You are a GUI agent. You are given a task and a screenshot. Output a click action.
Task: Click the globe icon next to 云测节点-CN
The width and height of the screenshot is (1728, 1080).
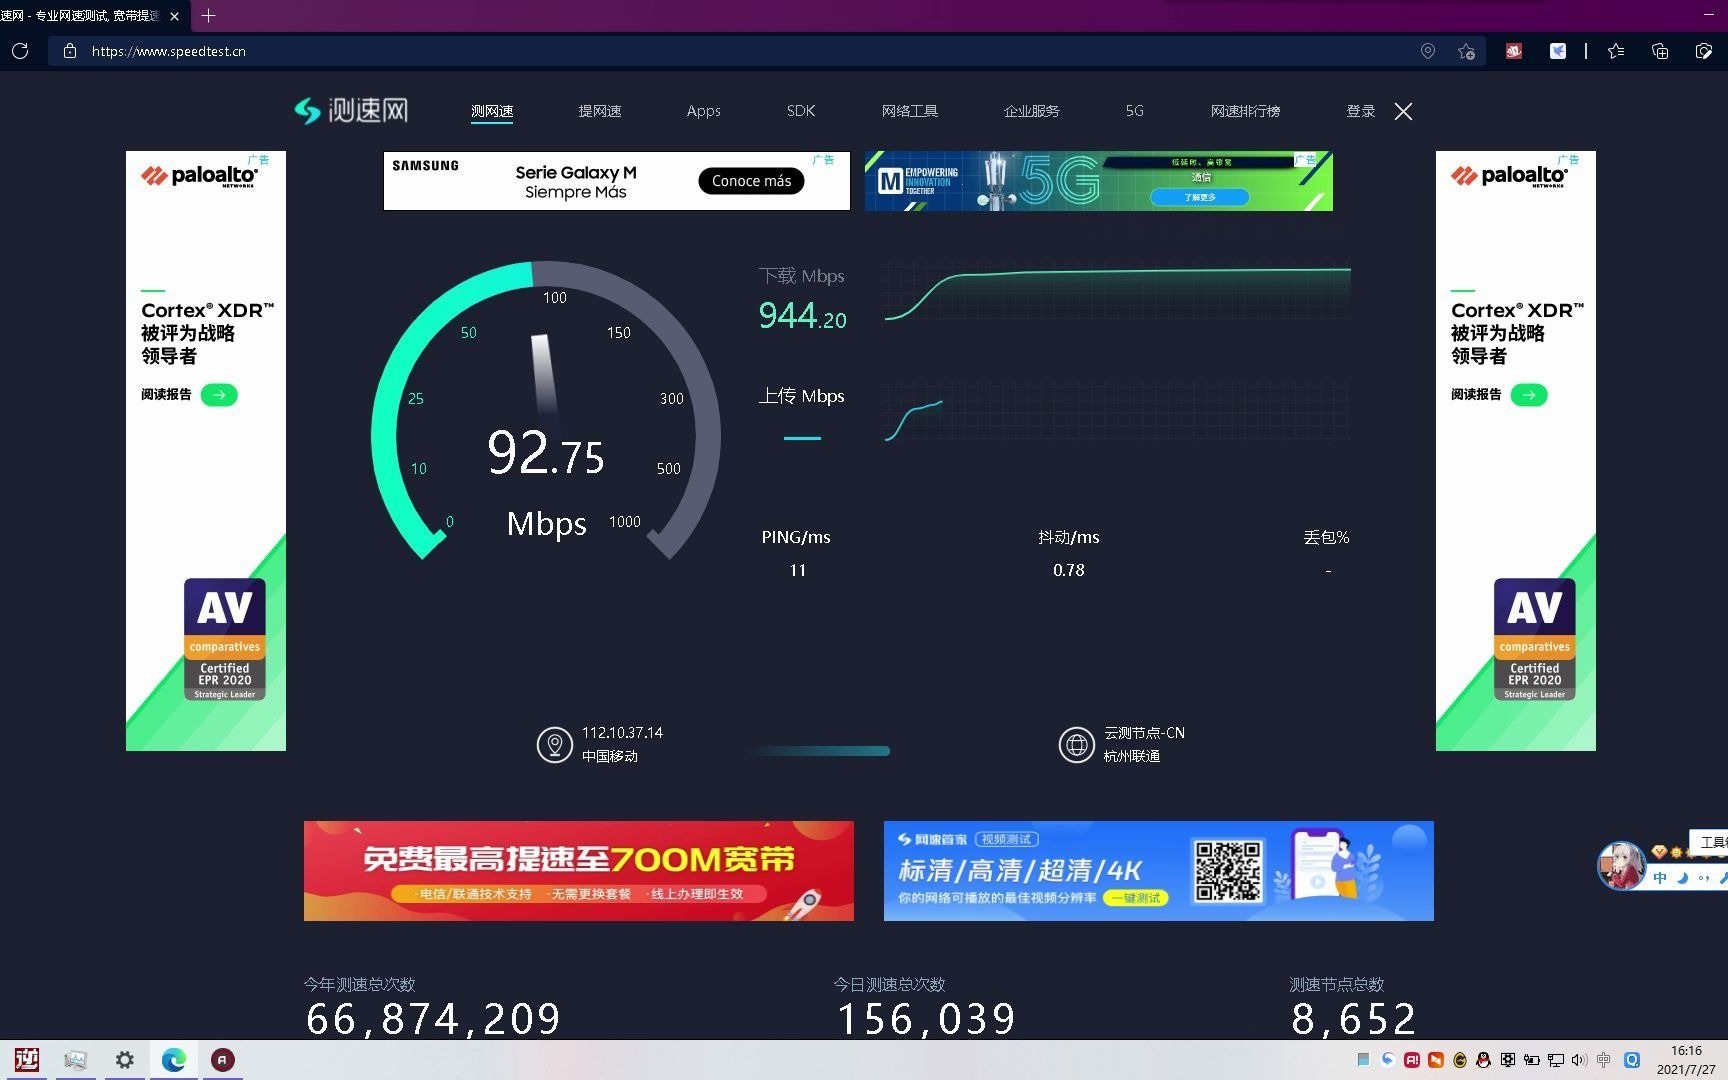coord(1076,745)
